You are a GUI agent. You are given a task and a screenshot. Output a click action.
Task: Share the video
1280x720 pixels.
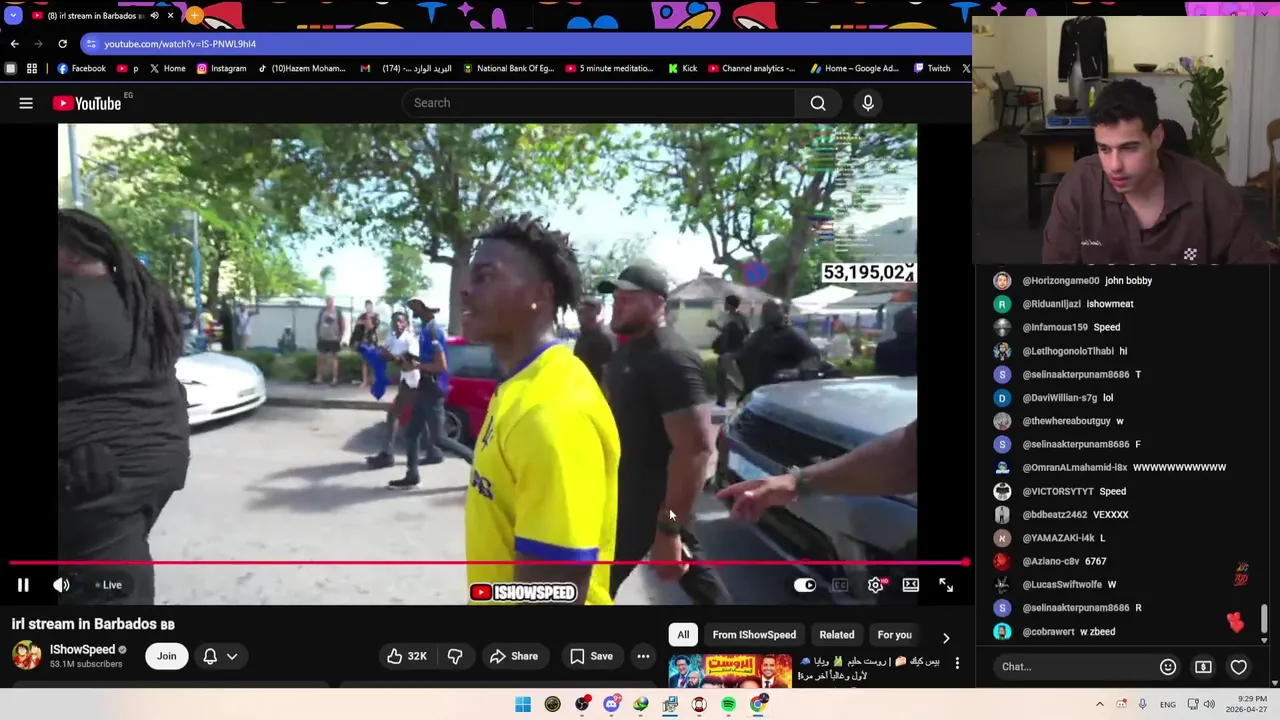tap(514, 656)
